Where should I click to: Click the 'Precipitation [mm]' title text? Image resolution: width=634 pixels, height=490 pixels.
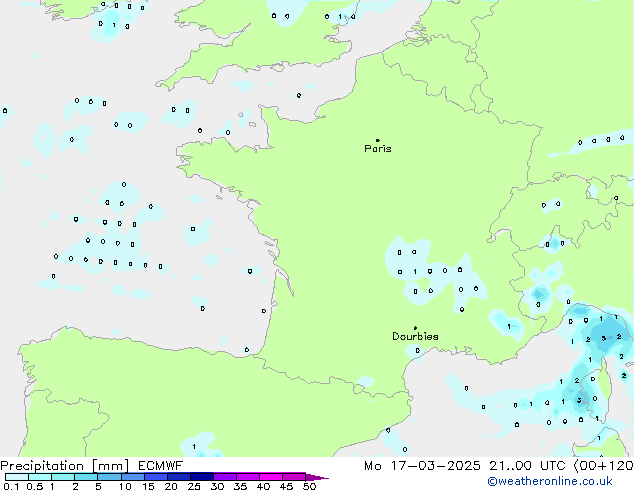pyautogui.click(x=65, y=466)
